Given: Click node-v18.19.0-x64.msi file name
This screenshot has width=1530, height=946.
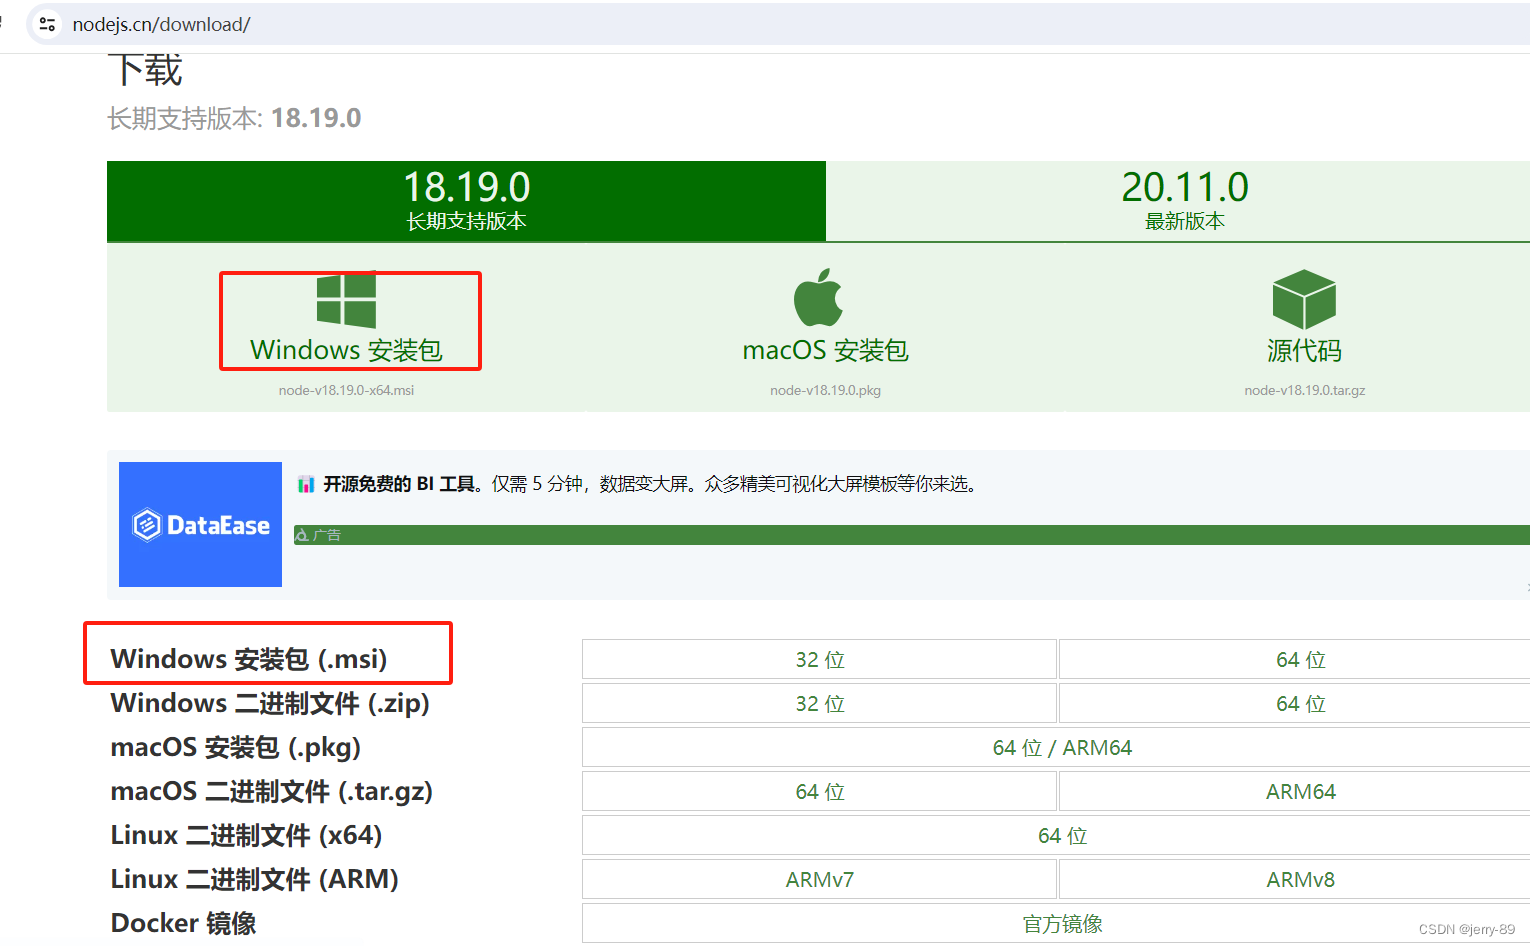Looking at the screenshot, I should [346, 390].
